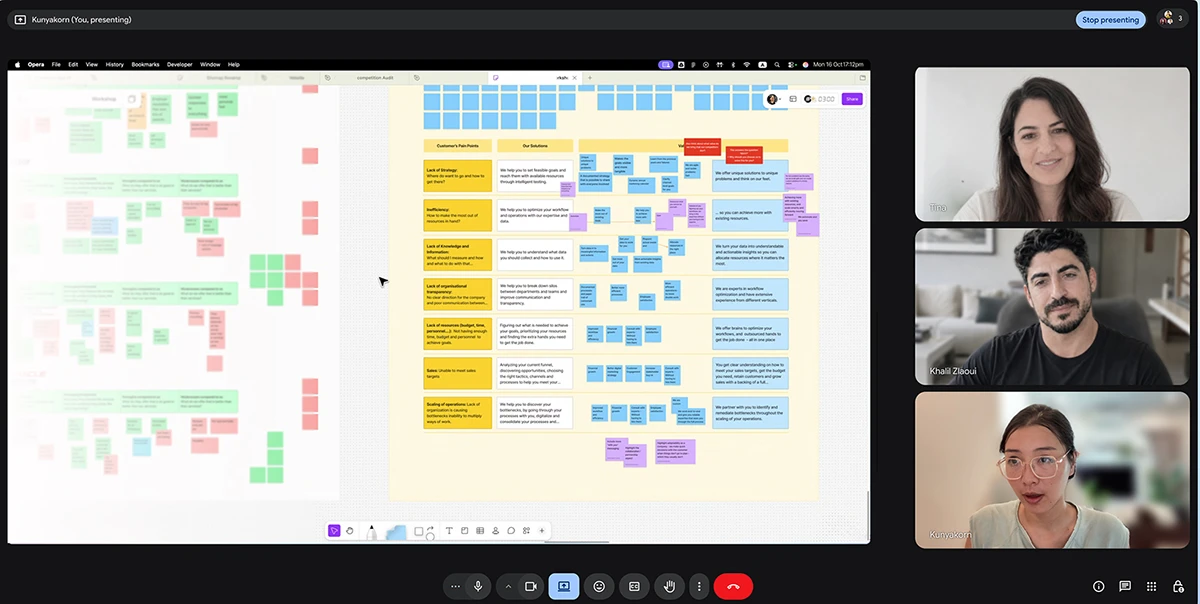
Task: Open the File menu
Action: tap(56, 64)
